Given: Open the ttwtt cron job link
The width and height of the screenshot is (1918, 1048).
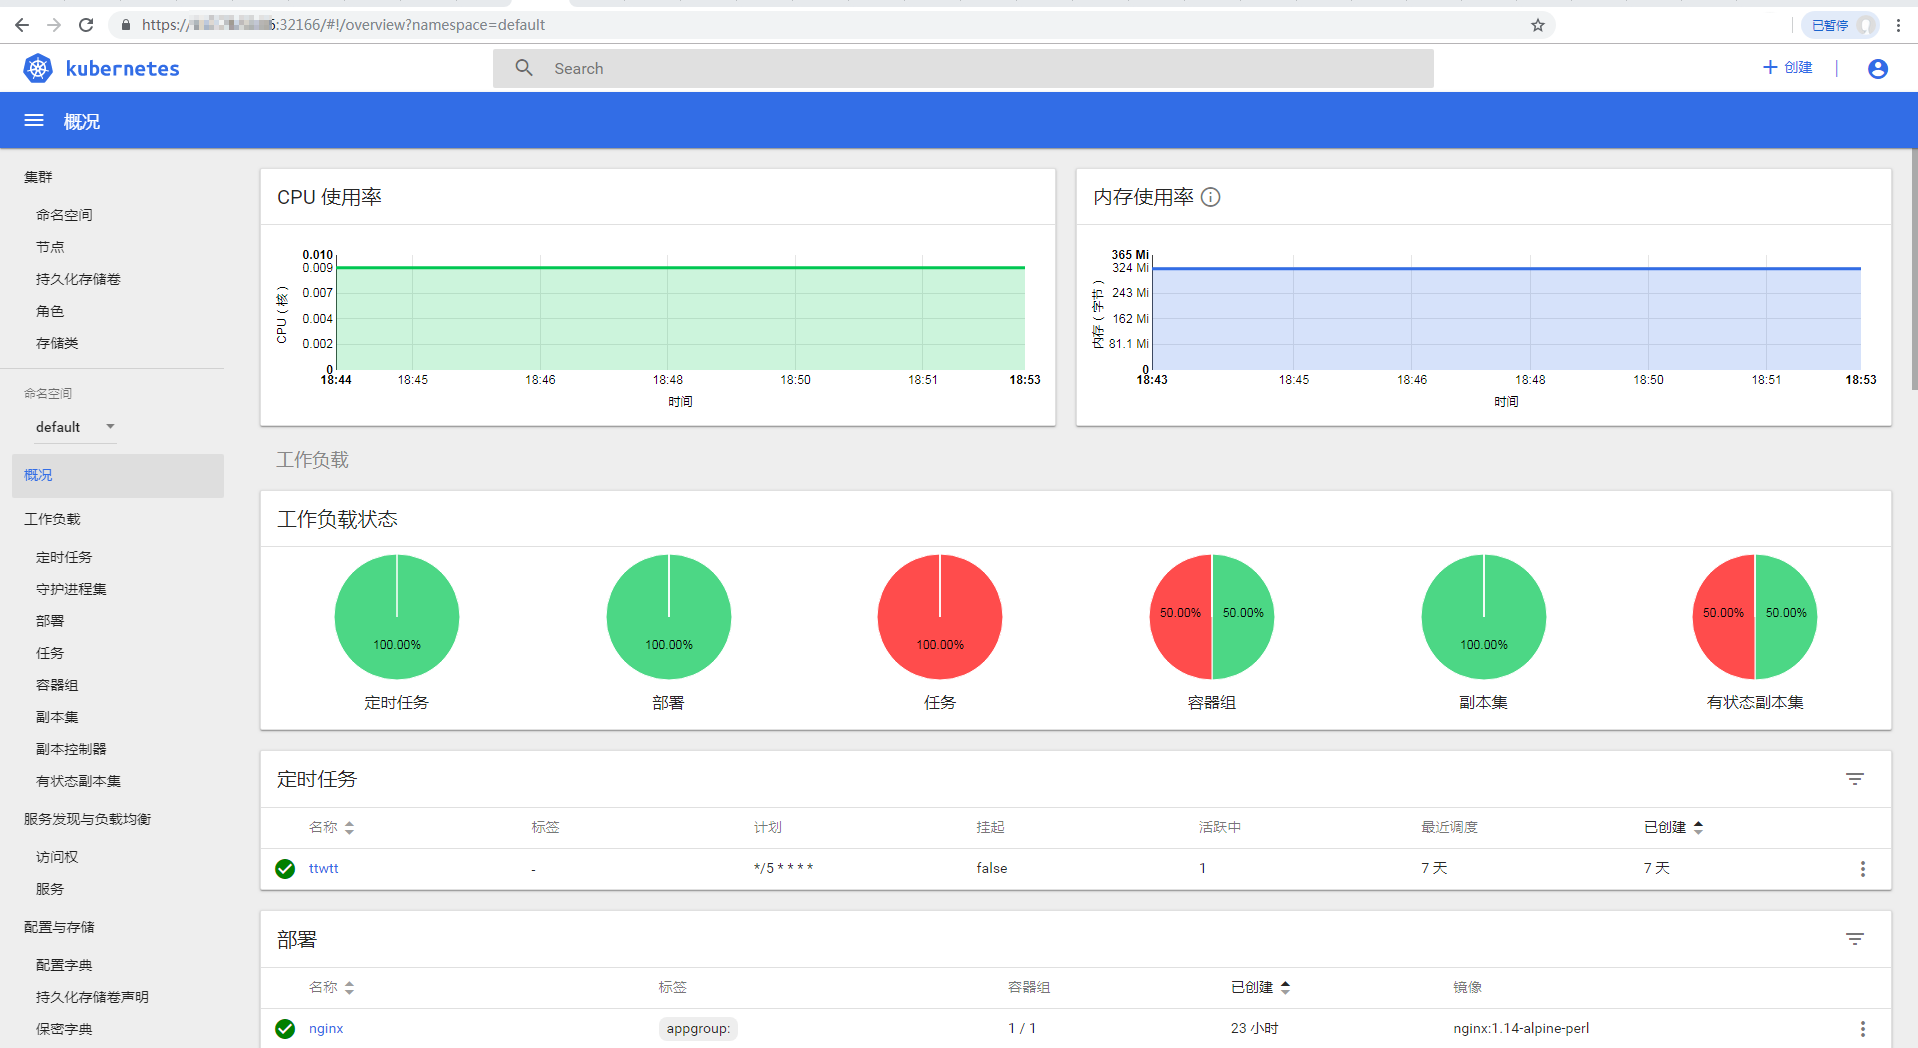Looking at the screenshot, I should [x=324, y=869].
